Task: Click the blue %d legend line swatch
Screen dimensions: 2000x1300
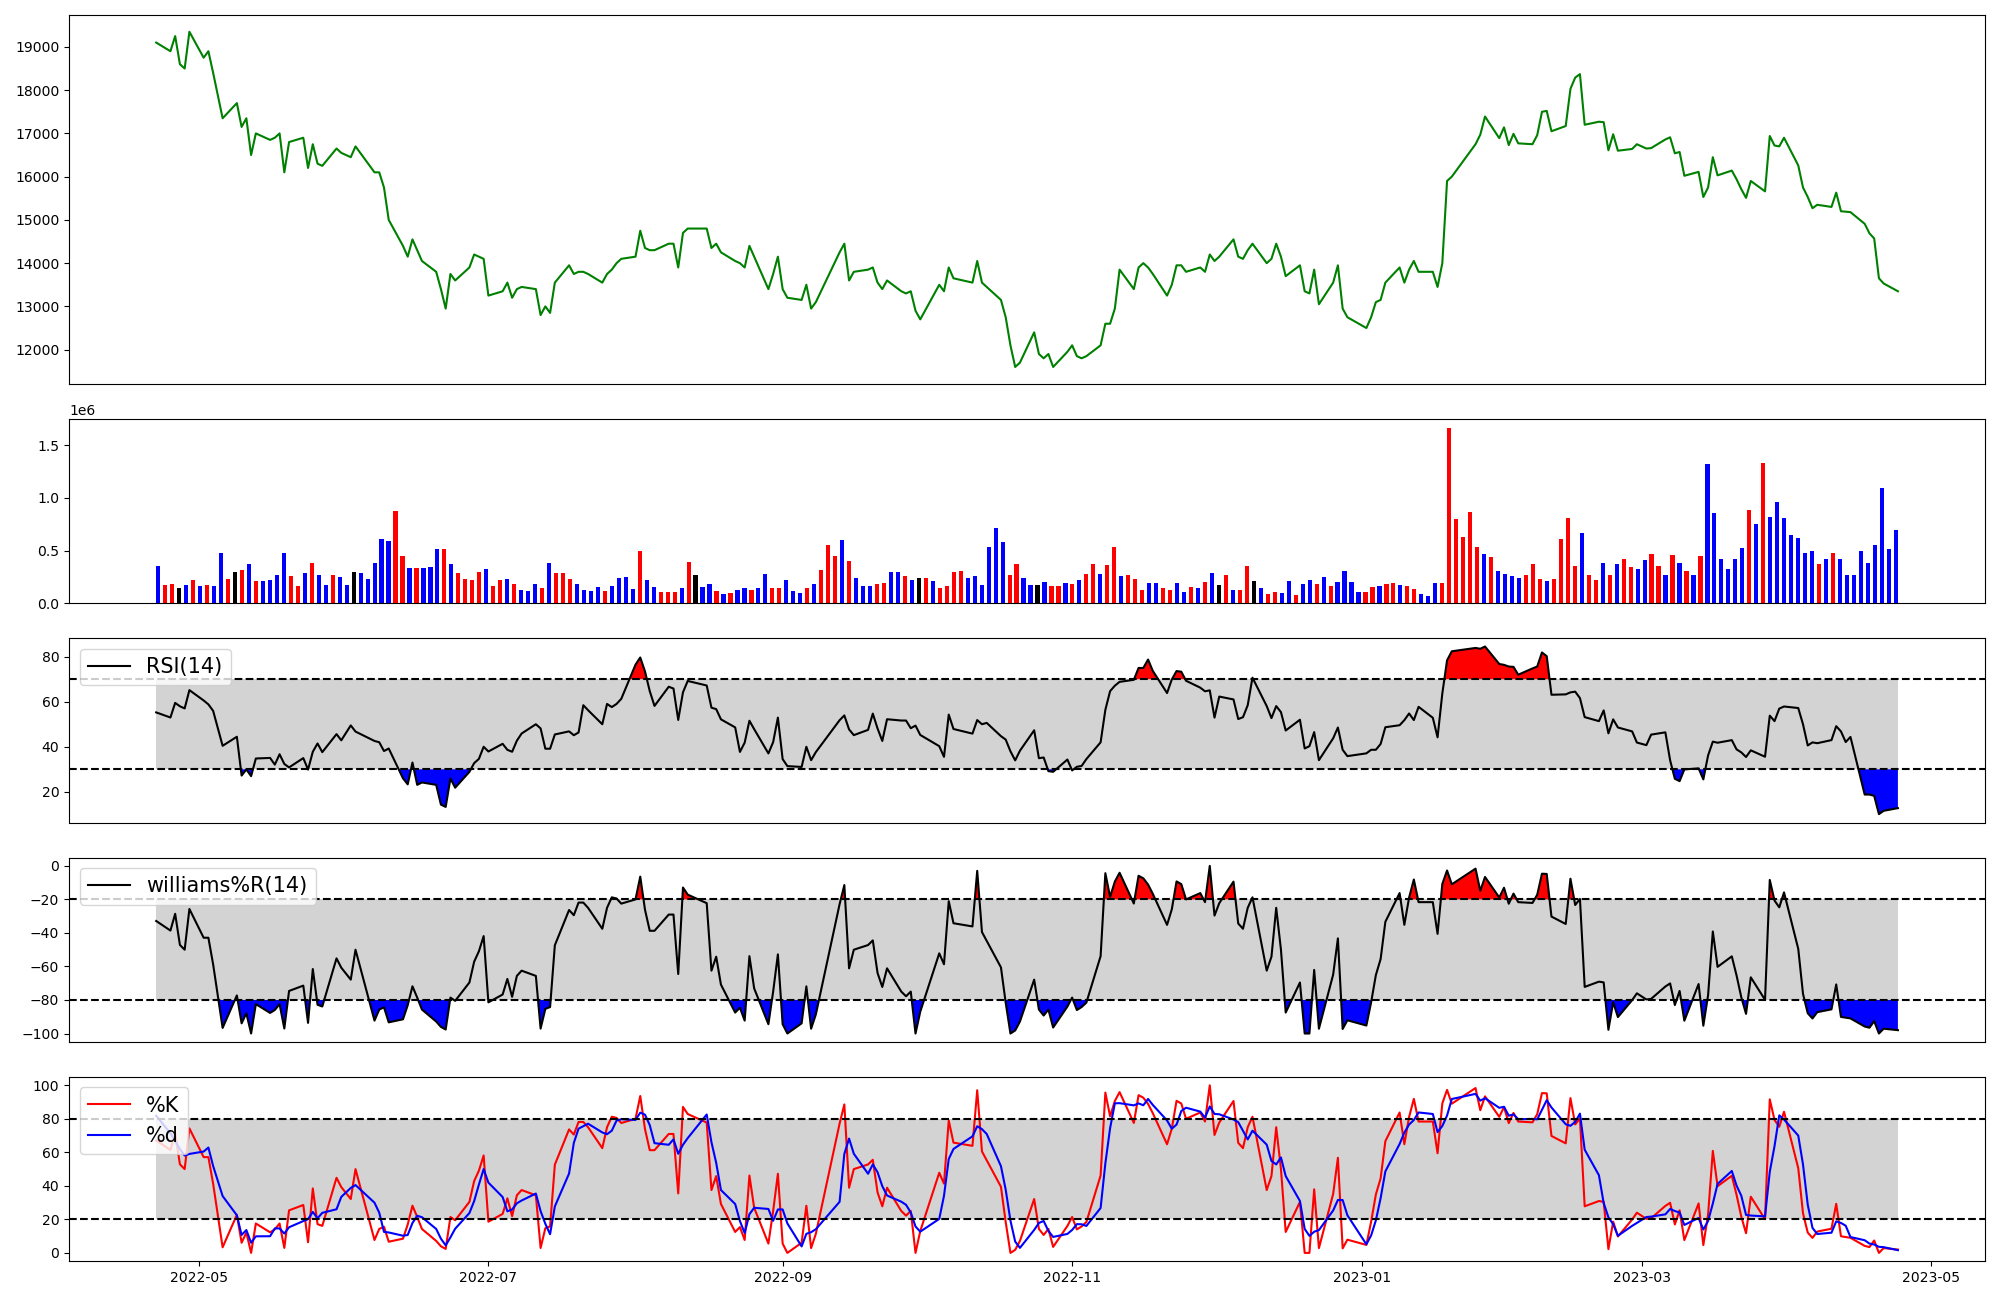Action: (x=109, y=1135)
